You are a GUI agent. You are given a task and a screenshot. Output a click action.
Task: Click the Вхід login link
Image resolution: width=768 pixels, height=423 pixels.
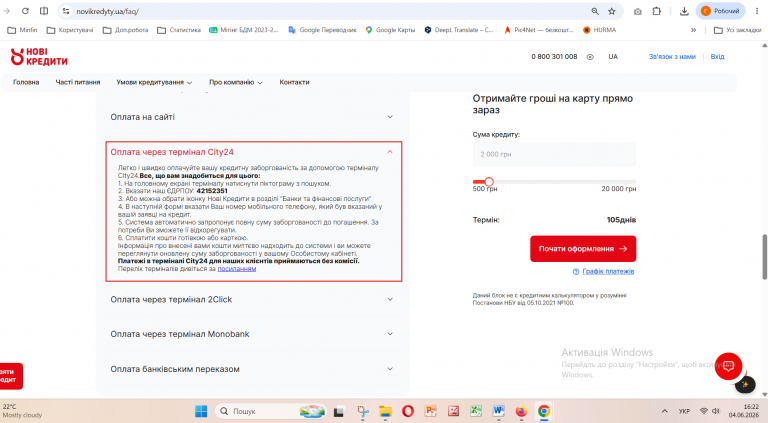pyautogui.click(x=717, y=57)
